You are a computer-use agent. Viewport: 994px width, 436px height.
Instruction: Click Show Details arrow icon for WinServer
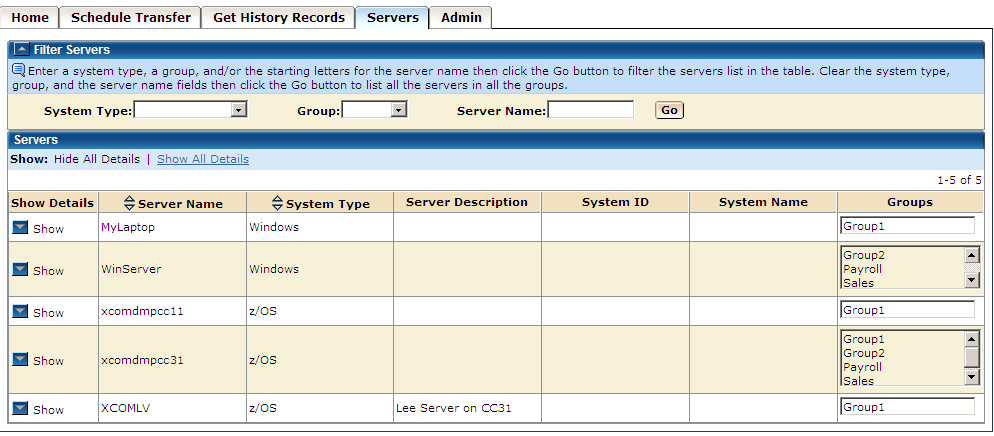(21, 270)
